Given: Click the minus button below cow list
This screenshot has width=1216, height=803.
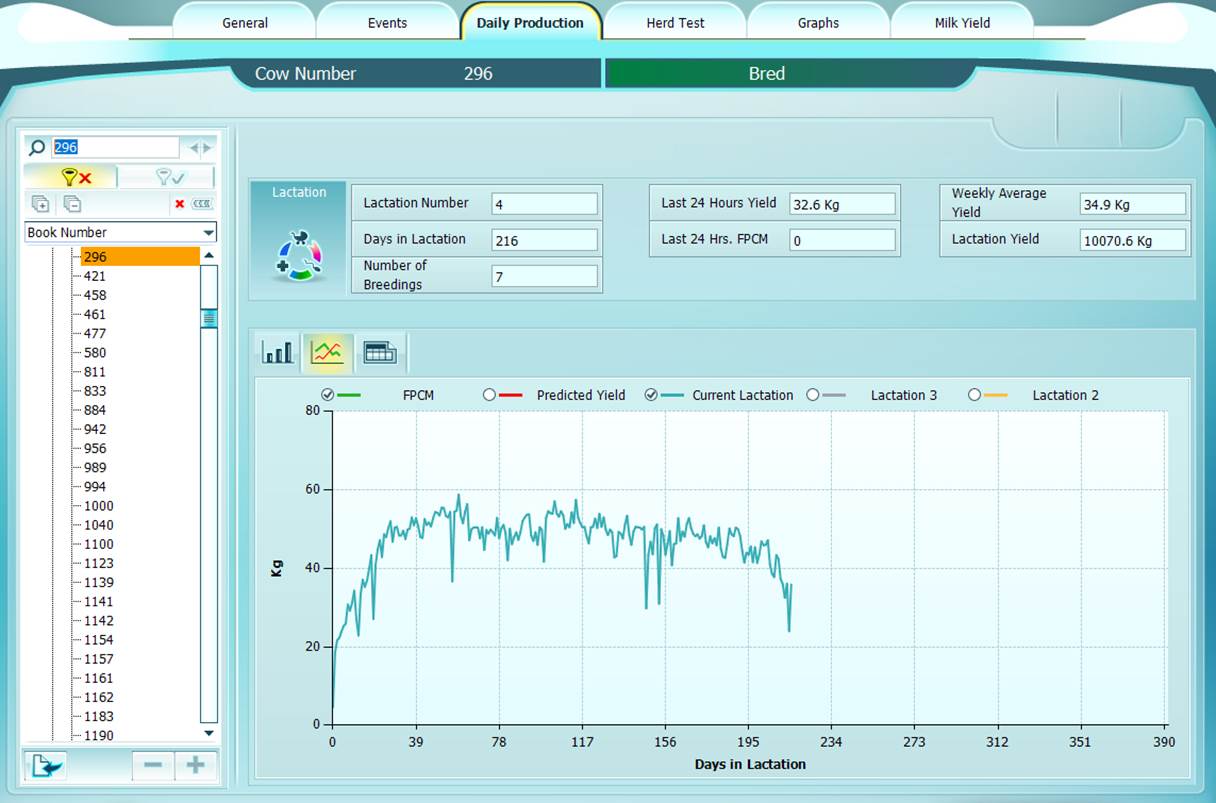Looking at the screenshot, I should tap(153, 766).
